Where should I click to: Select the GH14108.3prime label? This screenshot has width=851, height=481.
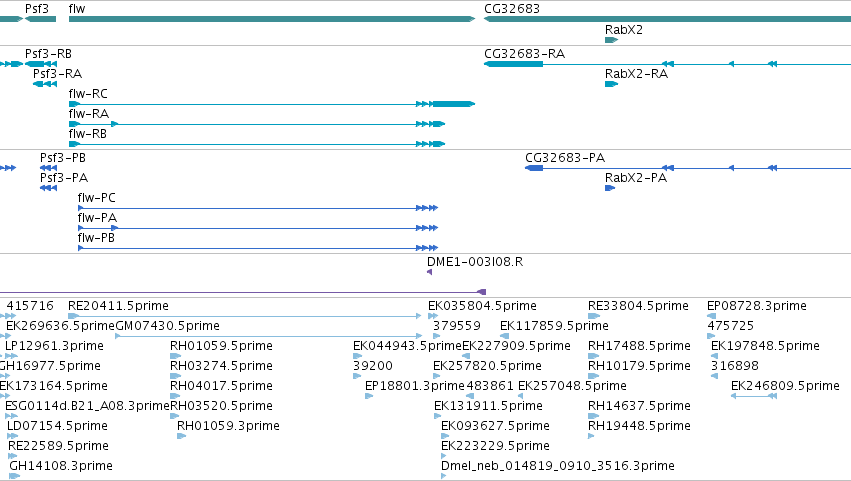(x=61, y=467)
